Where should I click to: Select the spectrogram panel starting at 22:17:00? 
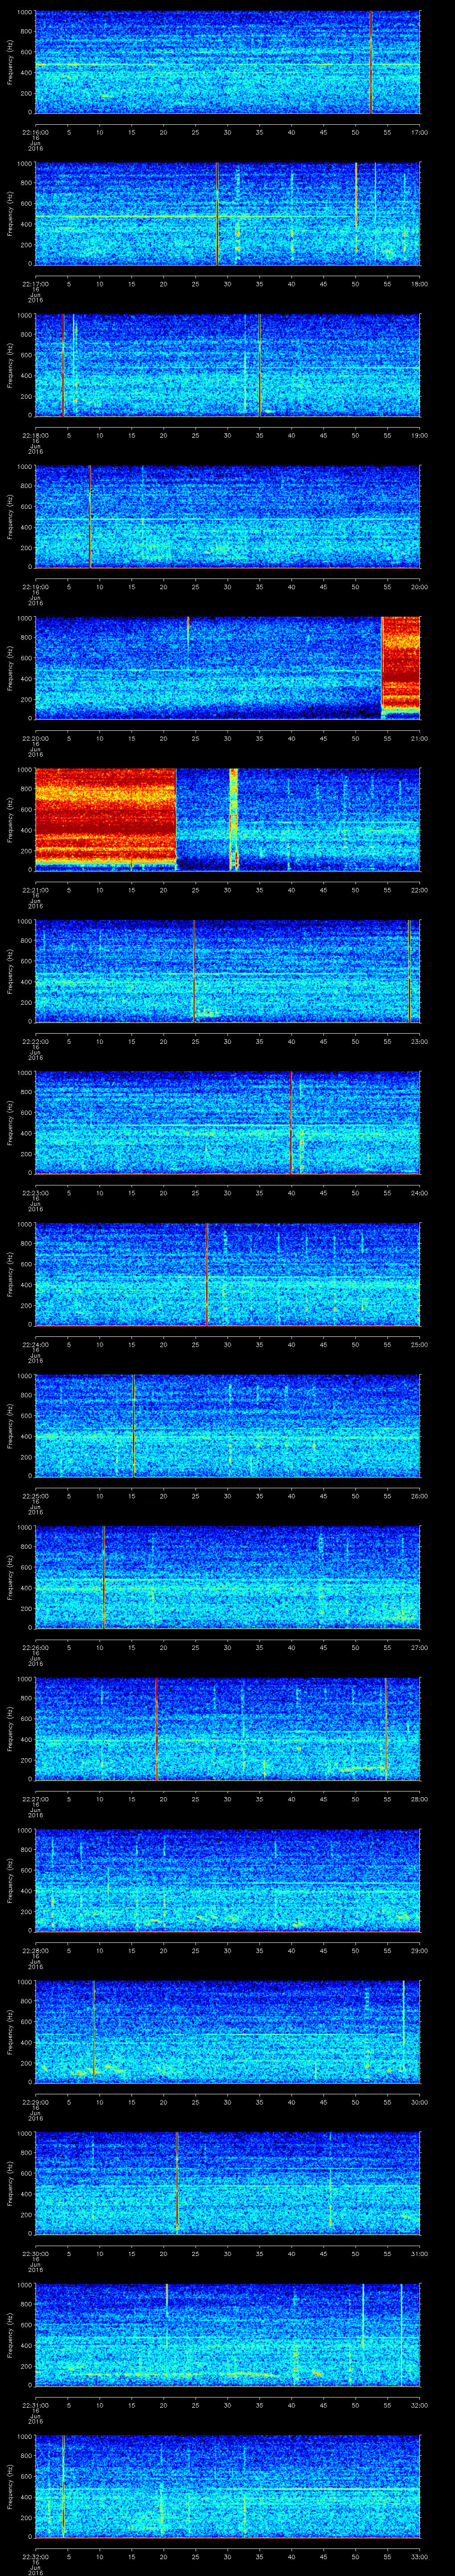click(227, 213)
